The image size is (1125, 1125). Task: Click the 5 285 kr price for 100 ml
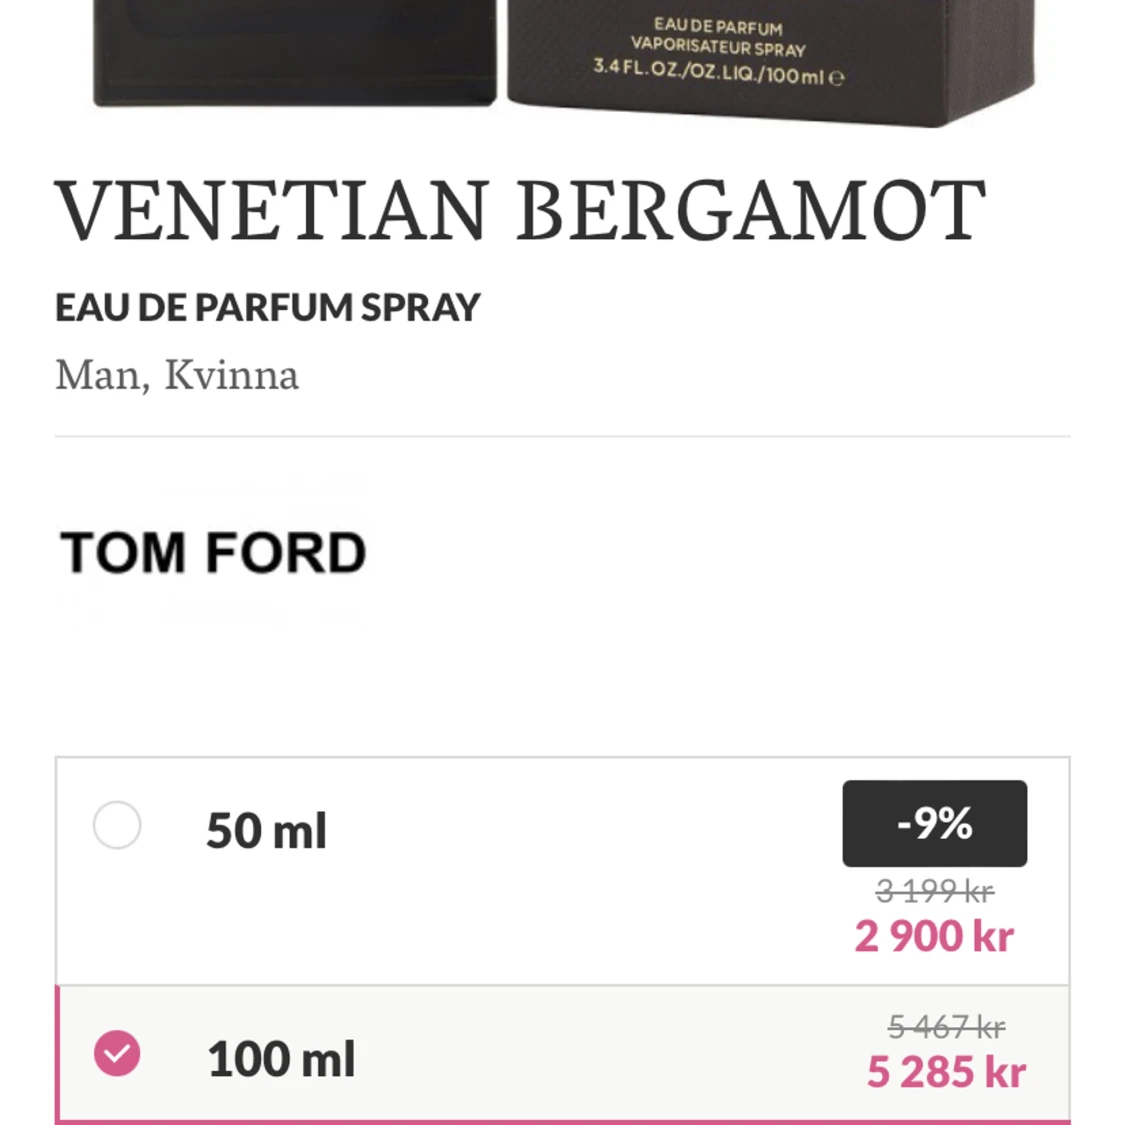944,1071
